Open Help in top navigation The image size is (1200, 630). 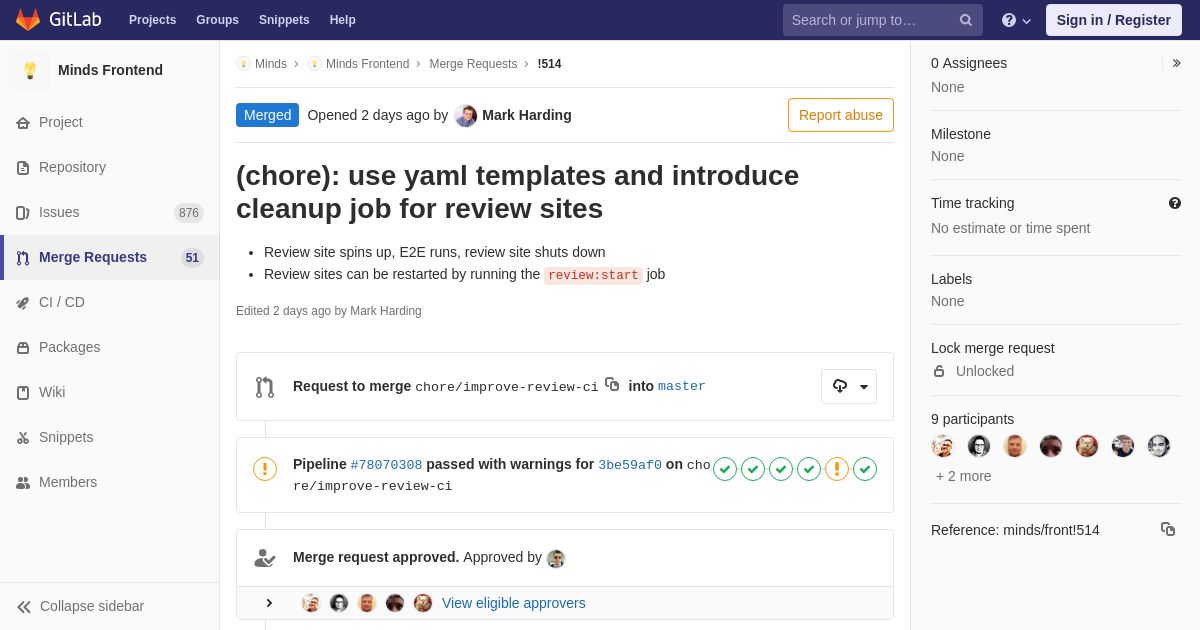(x=343, y=20)
